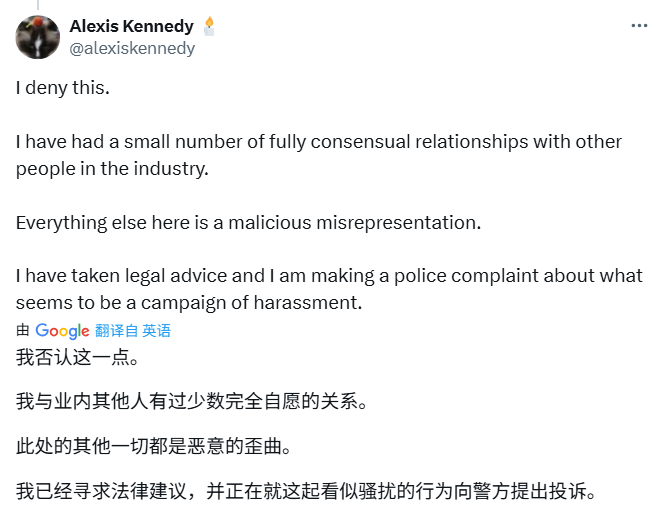Click the "I deny this." sentence
Viewport: 660px width, 520px height.
pos(63,87)
